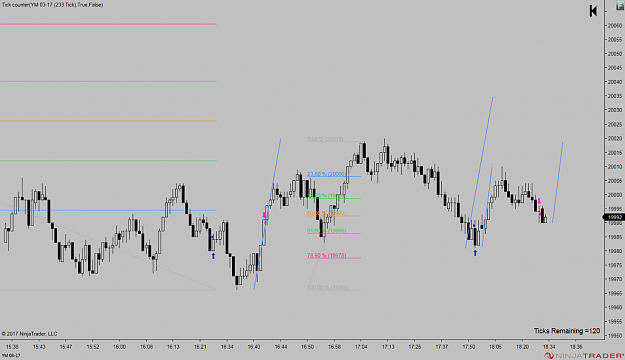The height and width of the screenshot is (360, 625).
Task: Switch to the YM 03-17 tab
Action: click(11, 356)
